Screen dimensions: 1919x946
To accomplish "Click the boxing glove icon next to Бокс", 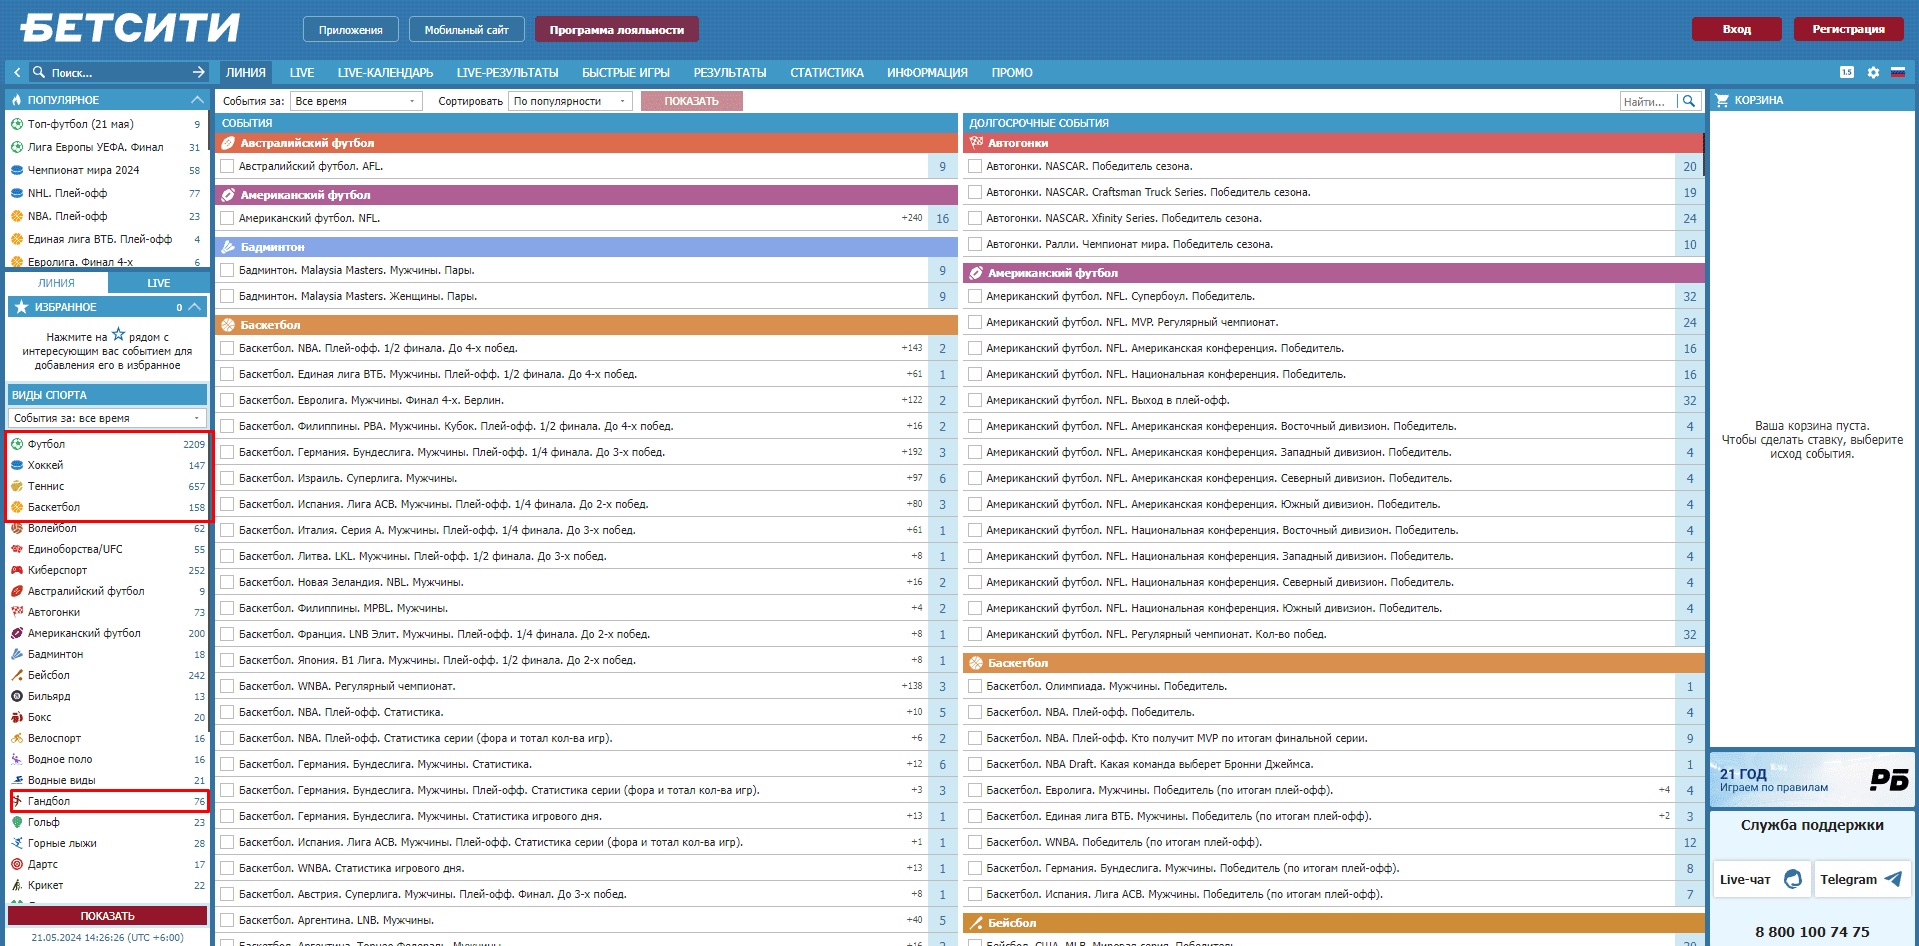I will (17, 717).
